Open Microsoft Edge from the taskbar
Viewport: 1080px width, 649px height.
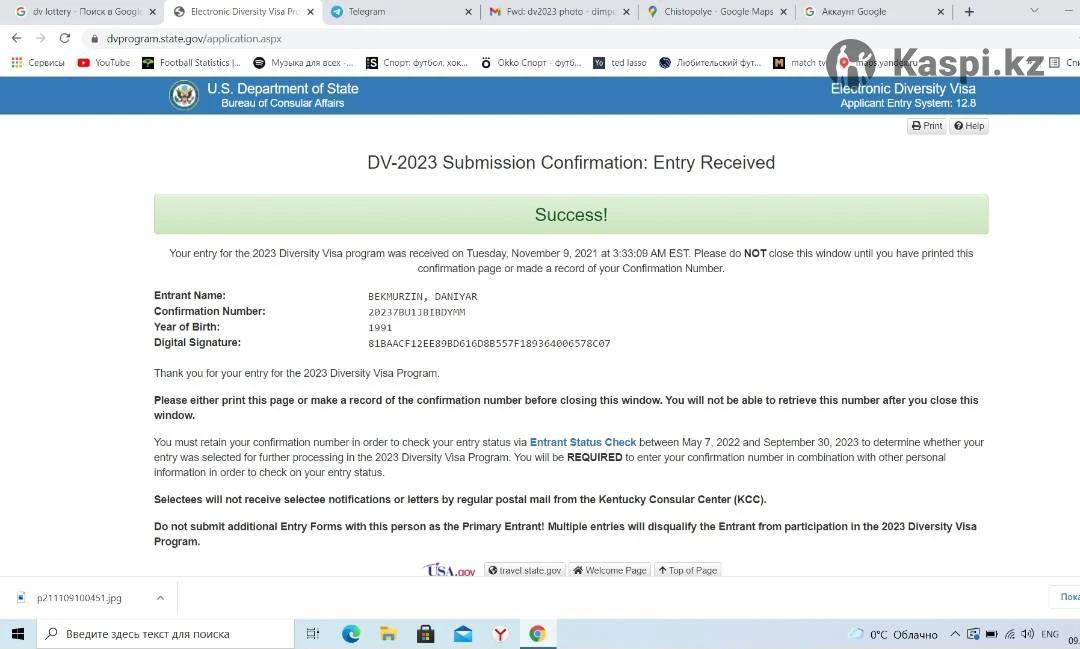351,634
